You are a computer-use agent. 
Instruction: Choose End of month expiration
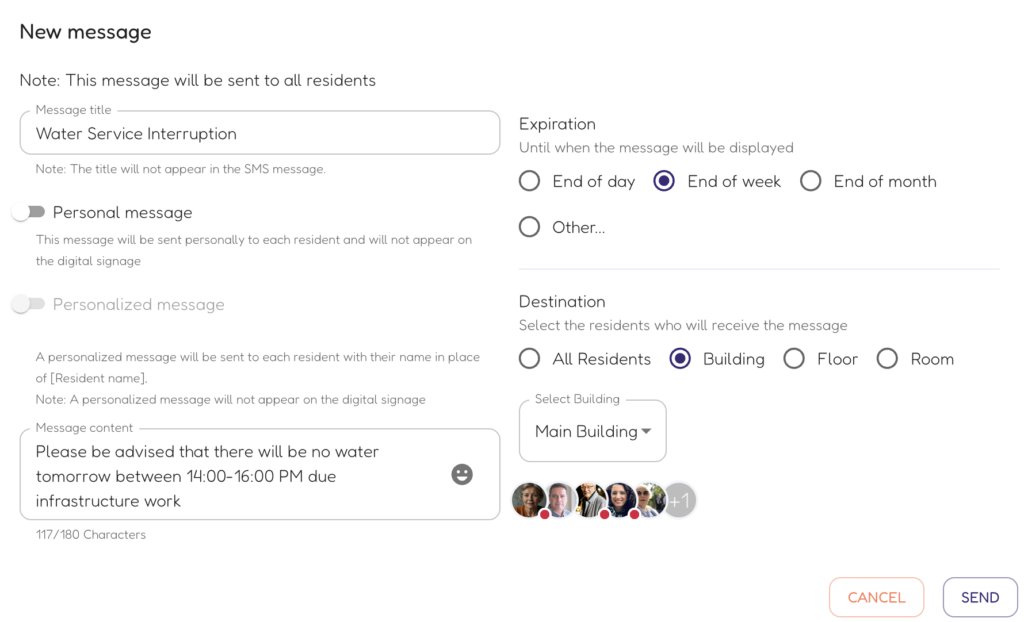coord(810,181)
